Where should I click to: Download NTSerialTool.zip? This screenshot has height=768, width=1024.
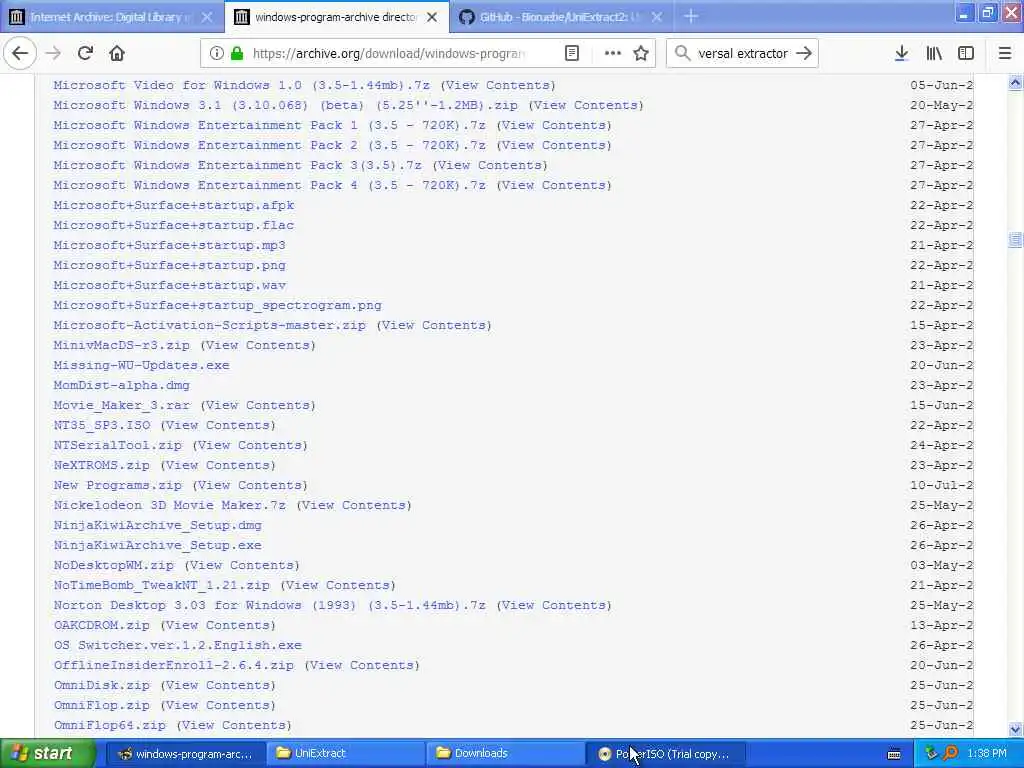click(118, 445)
